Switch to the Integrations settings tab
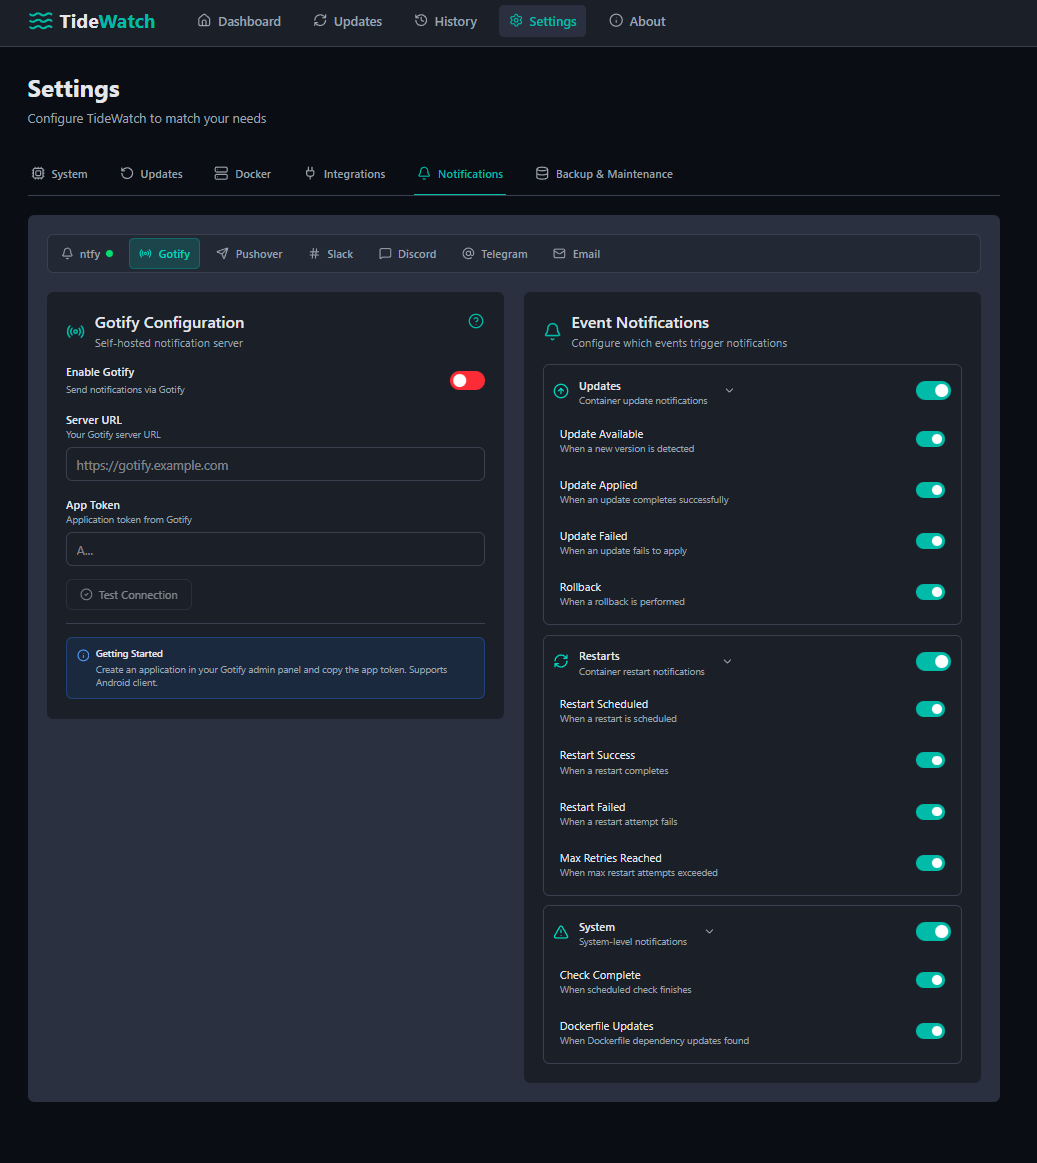The width and height of the screenshot is (1037, 1163). pos(344,174)
